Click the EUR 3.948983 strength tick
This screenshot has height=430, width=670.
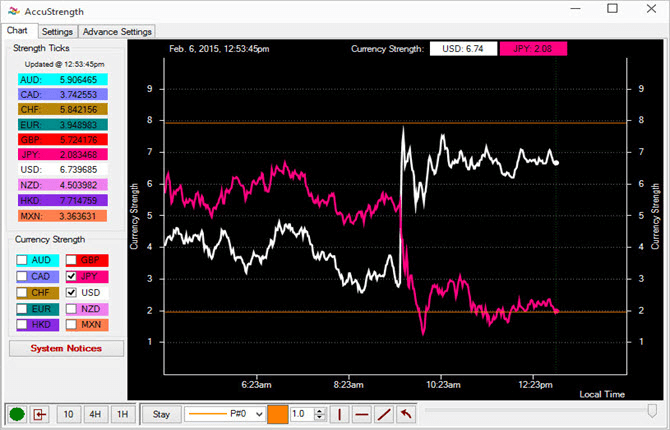pyautogui.click(x=63, y=125)
